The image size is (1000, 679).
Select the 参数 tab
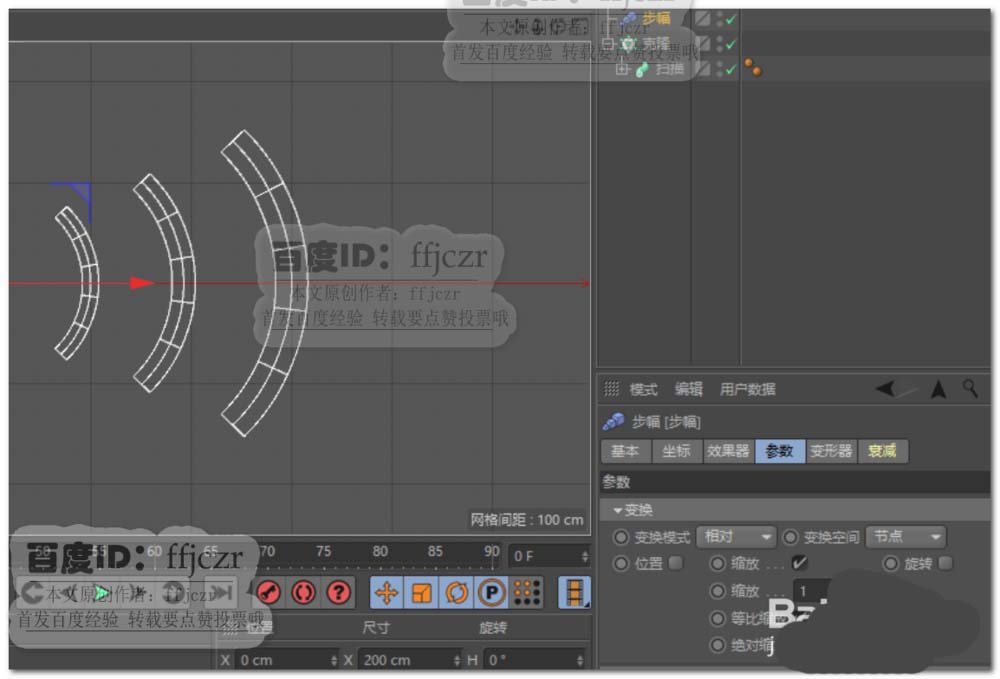[780, 451]
